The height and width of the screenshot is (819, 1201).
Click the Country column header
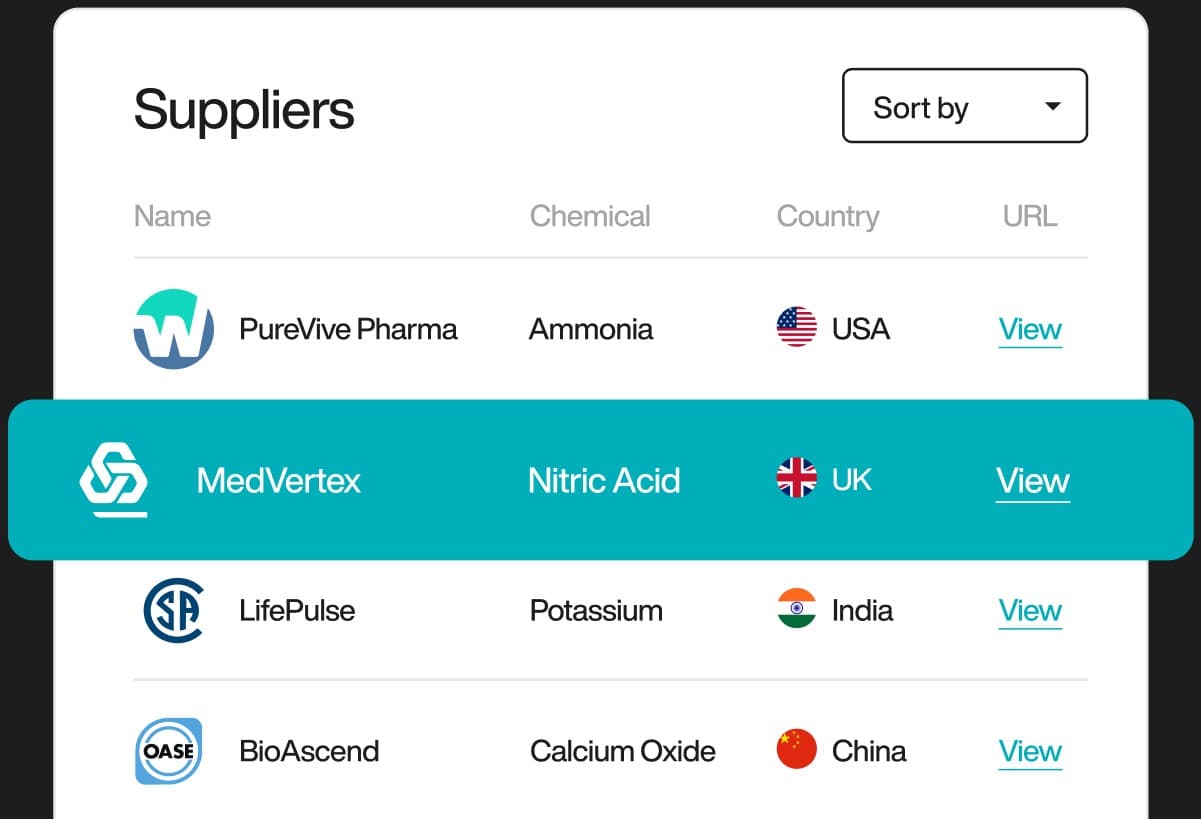click(x=827, y=216)
